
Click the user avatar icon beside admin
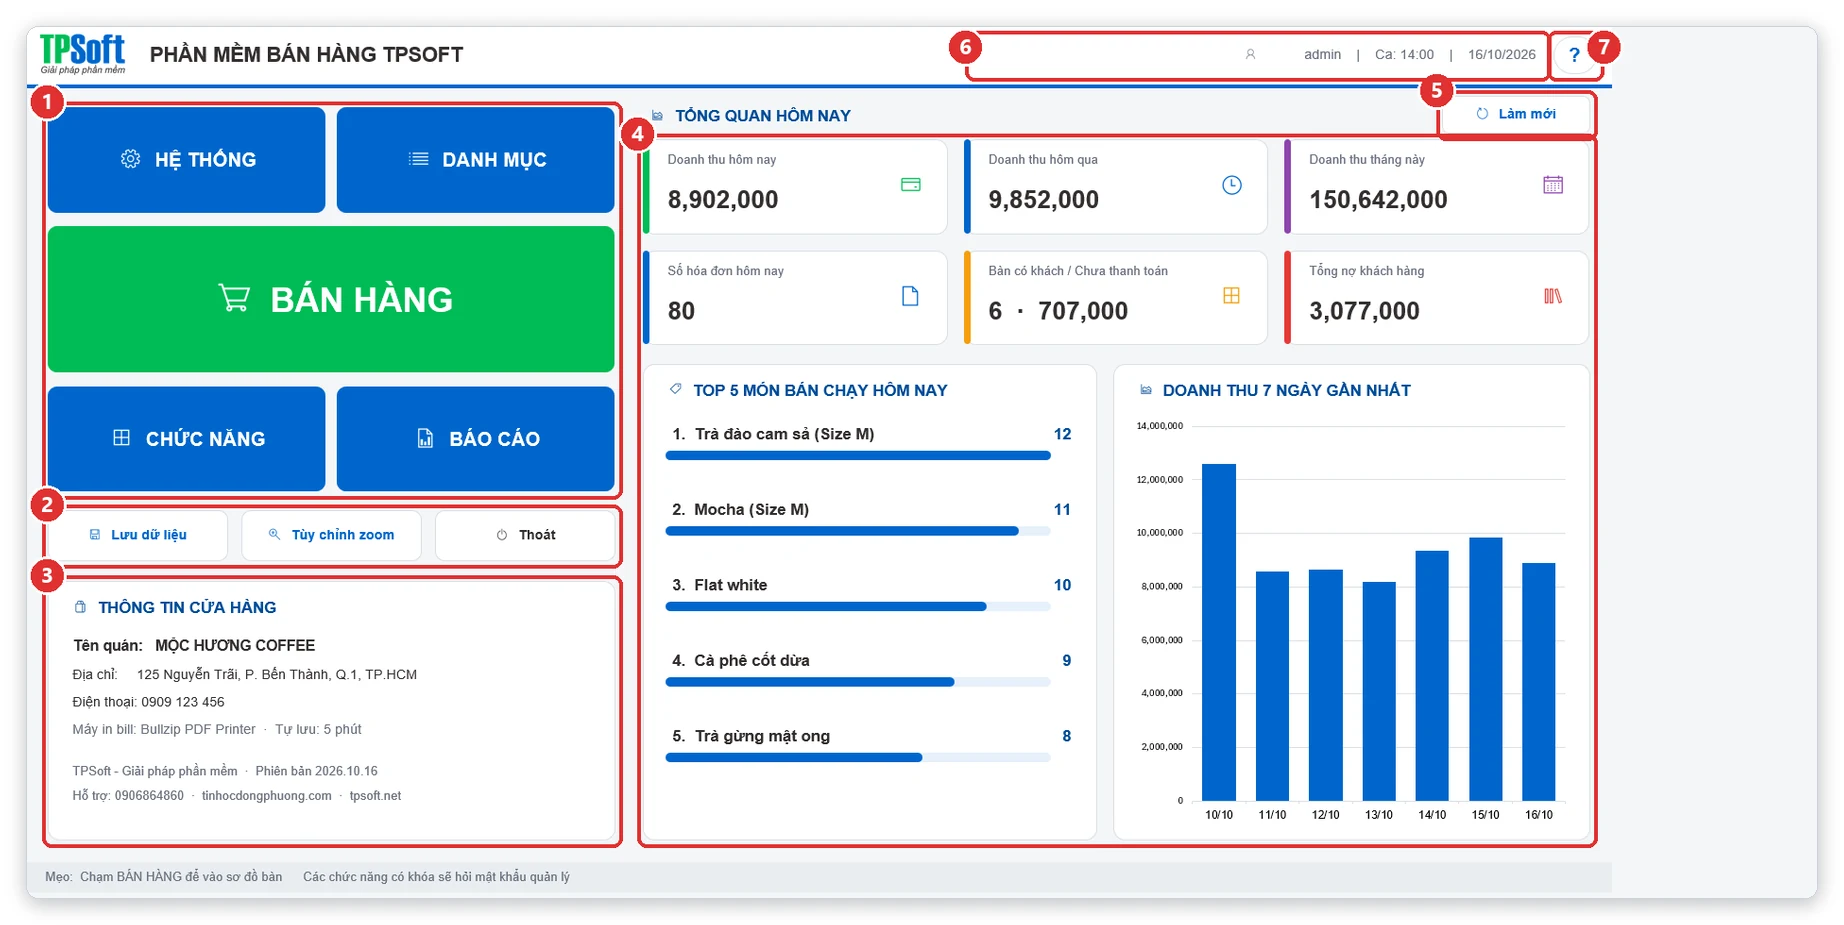(1250, 55)
